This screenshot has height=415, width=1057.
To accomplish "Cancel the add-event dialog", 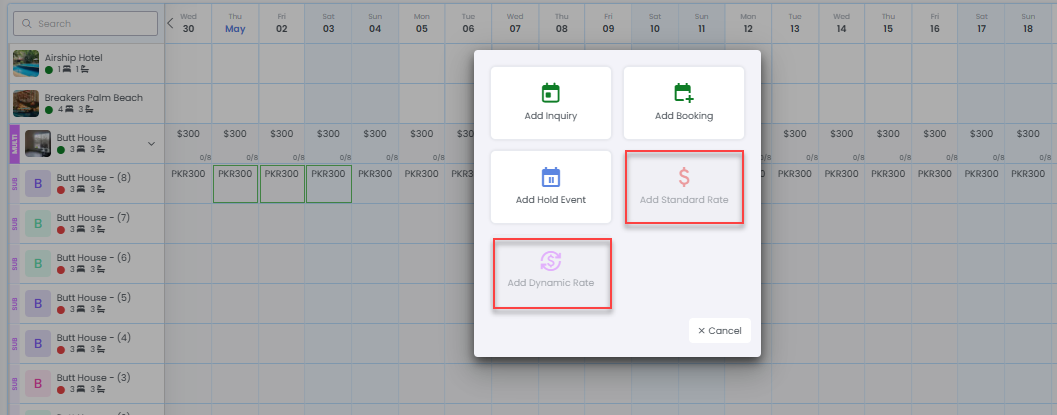I will (719, 331).
